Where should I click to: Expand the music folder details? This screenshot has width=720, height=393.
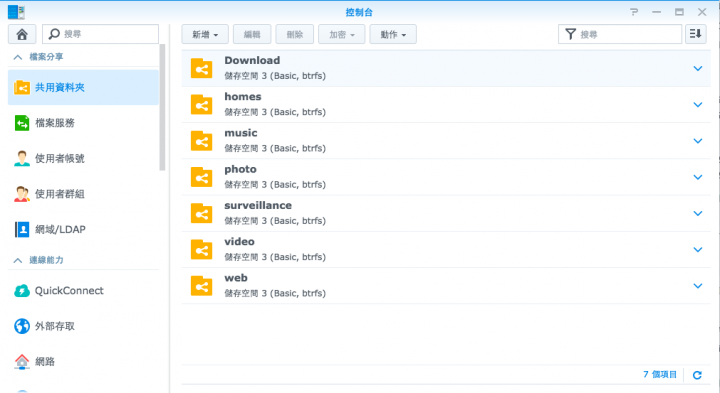pos(698,141)
